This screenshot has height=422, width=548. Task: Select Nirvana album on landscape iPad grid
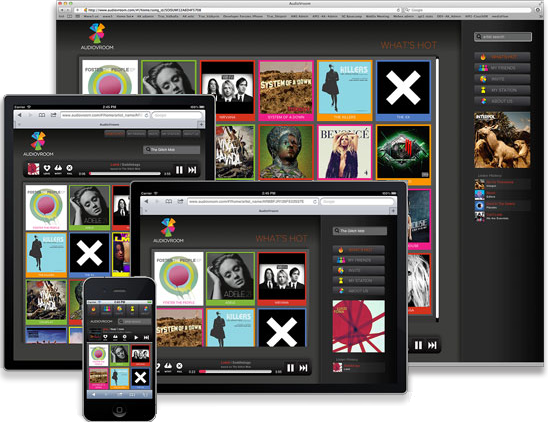click(x=282, y=279)
